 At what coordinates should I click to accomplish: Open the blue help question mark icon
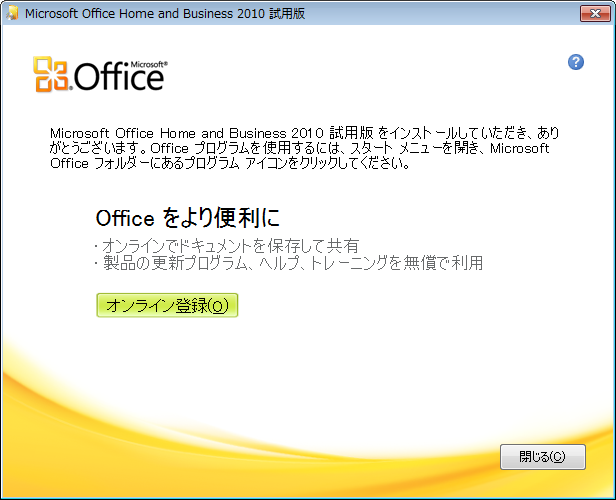pos(576,62)
